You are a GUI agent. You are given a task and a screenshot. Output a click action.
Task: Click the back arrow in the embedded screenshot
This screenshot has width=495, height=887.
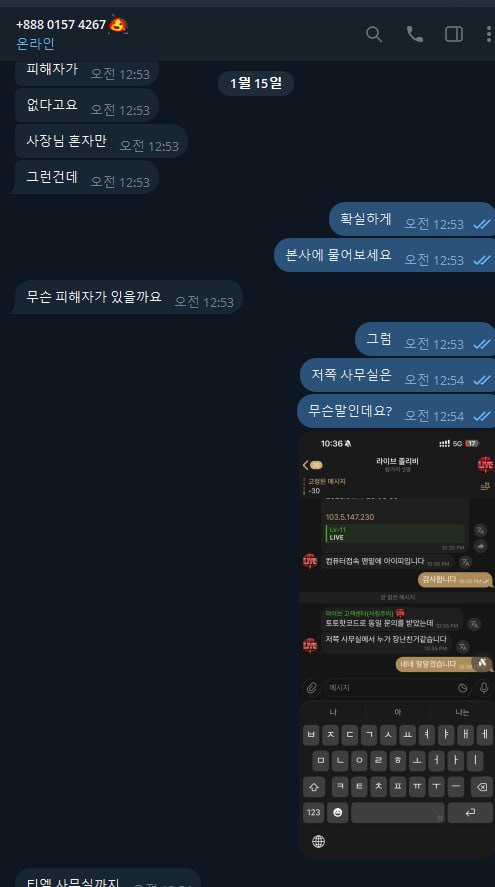pos(306,464)
